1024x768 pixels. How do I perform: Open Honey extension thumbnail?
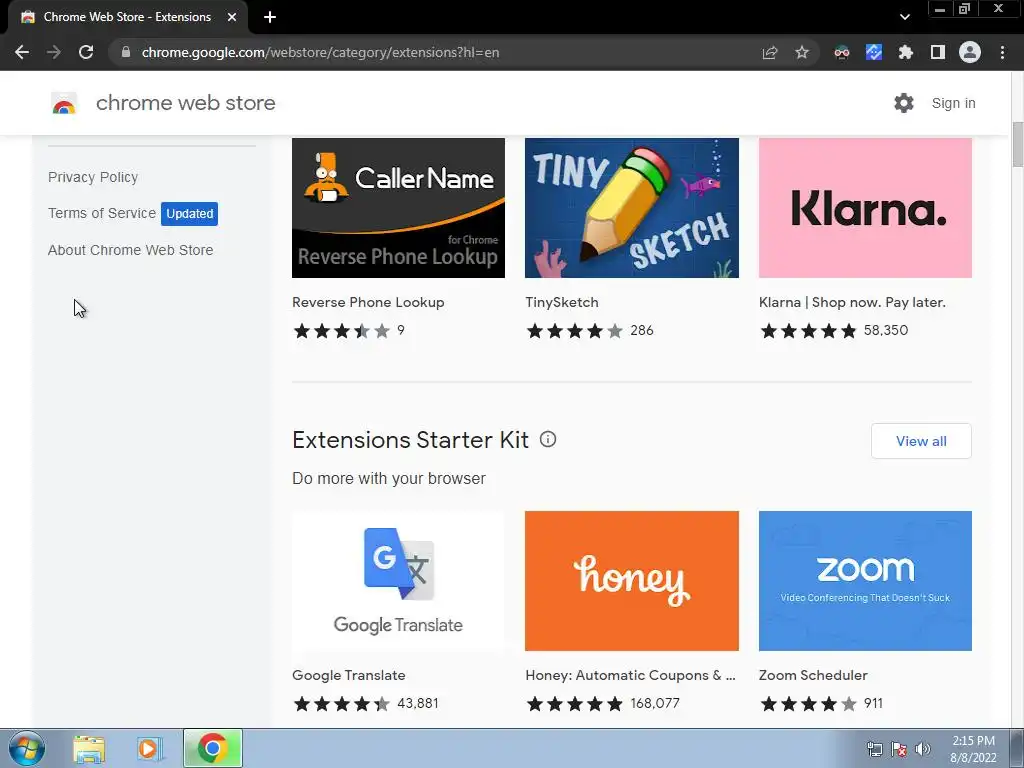tap(632, 581)
